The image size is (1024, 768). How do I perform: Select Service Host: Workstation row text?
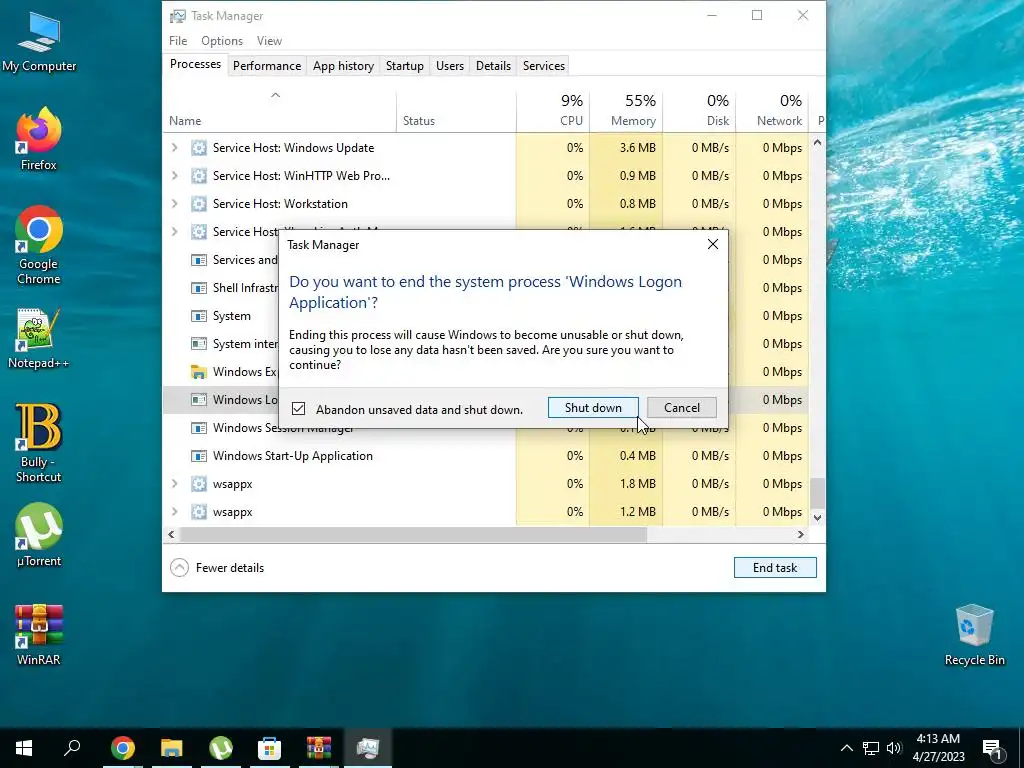point(280,204)
